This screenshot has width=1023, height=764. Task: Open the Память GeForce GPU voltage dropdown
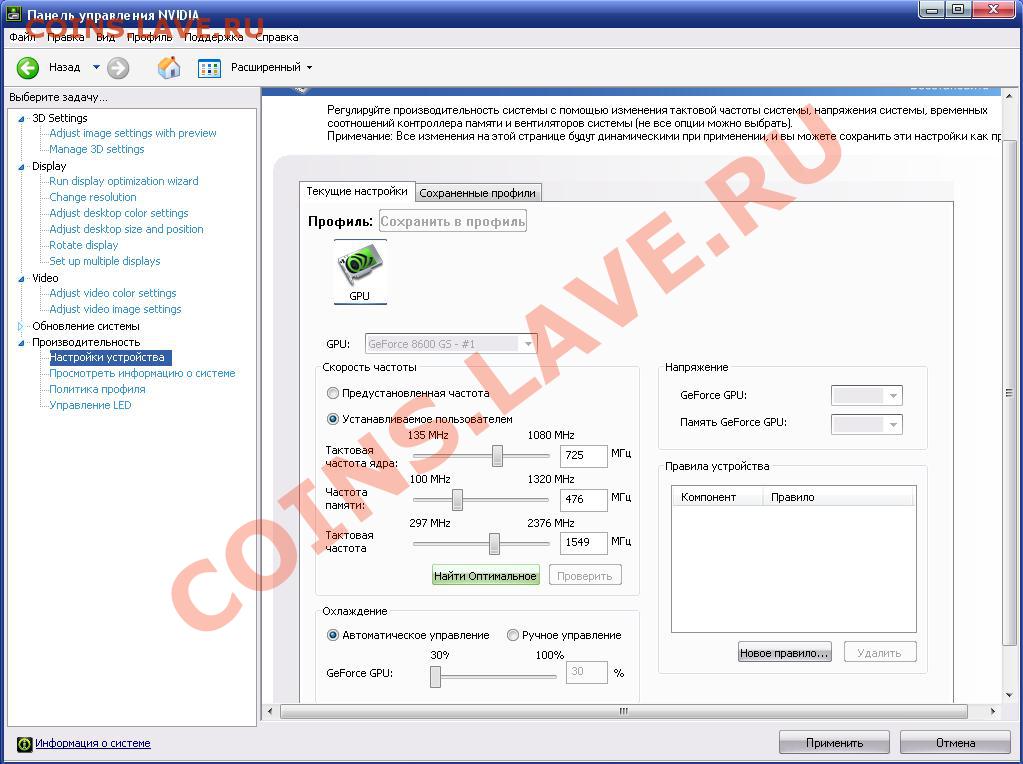point(866,424)
